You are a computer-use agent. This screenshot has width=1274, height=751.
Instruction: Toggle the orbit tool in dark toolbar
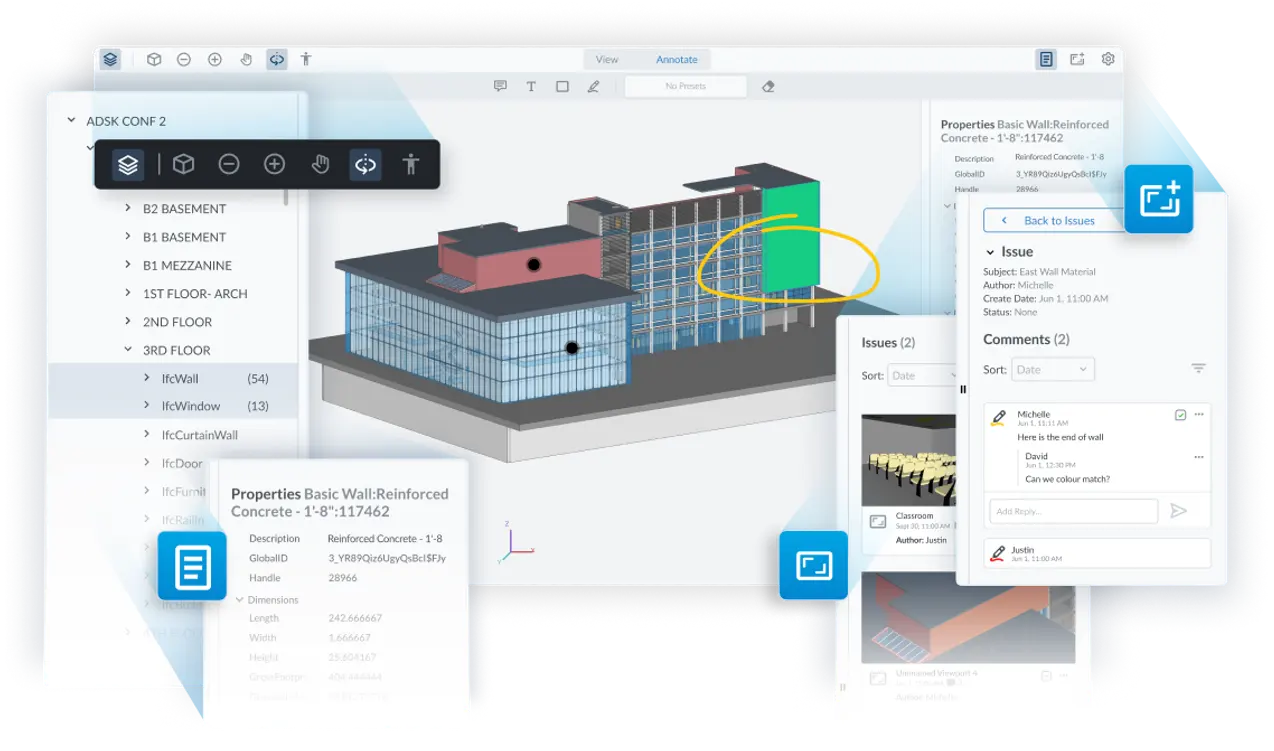click(x=365, y=165)
